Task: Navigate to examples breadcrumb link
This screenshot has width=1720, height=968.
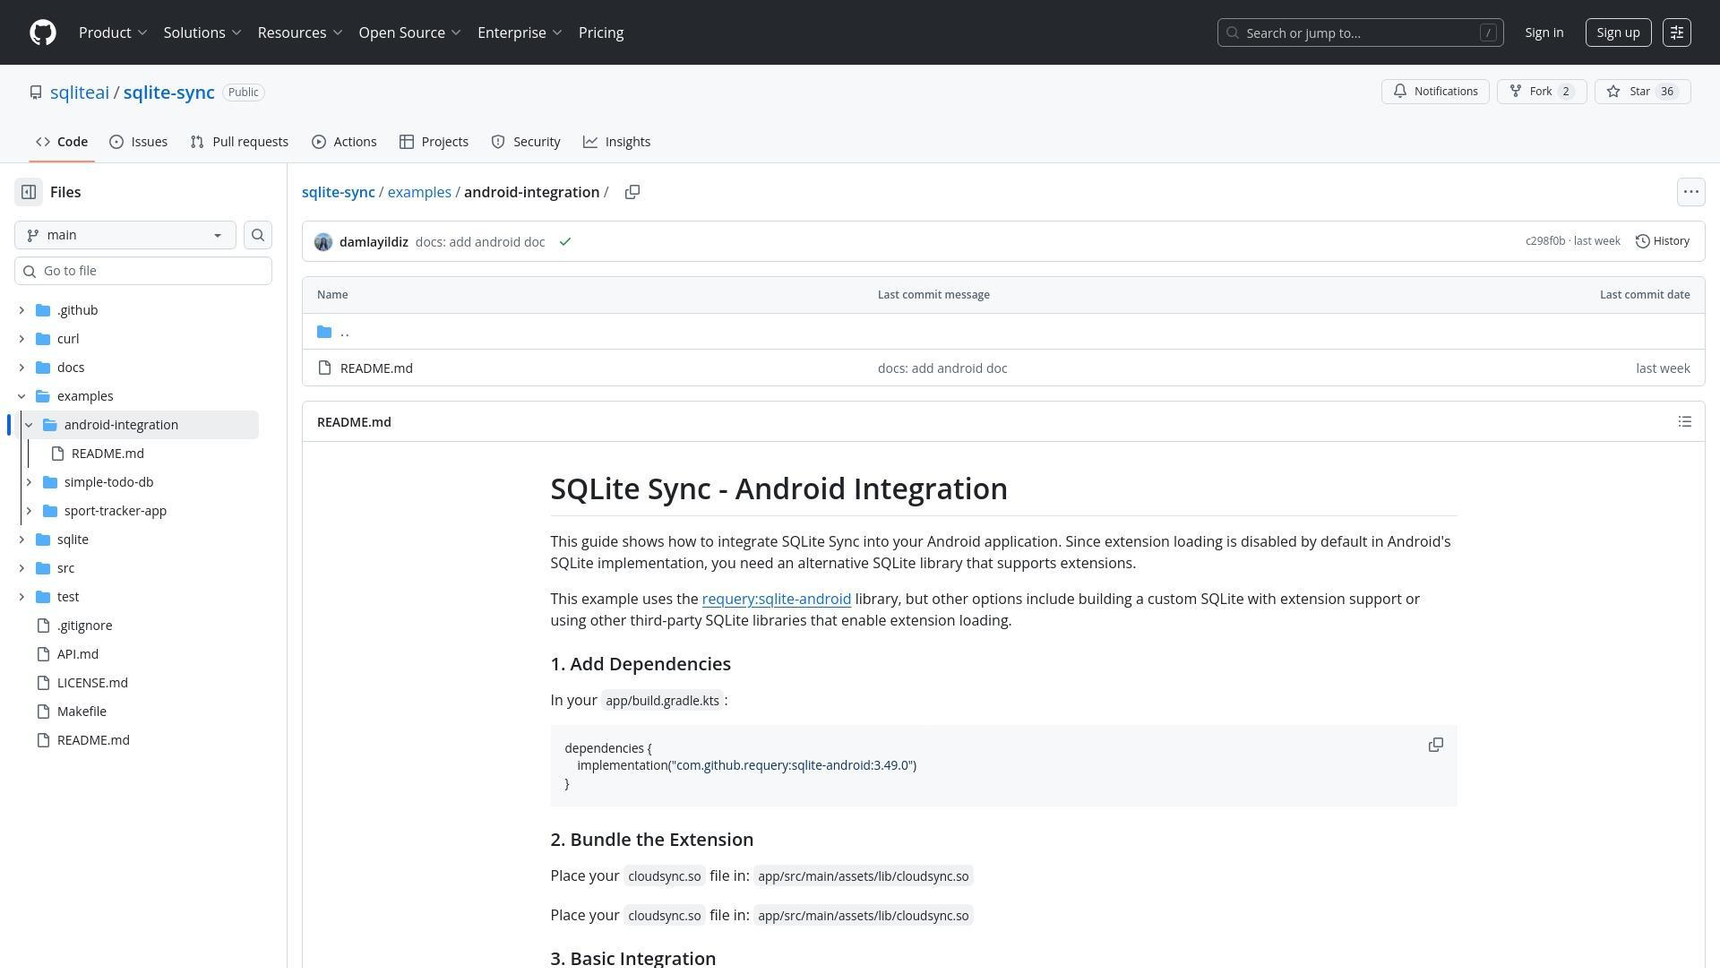Action: tap(419, 192)
